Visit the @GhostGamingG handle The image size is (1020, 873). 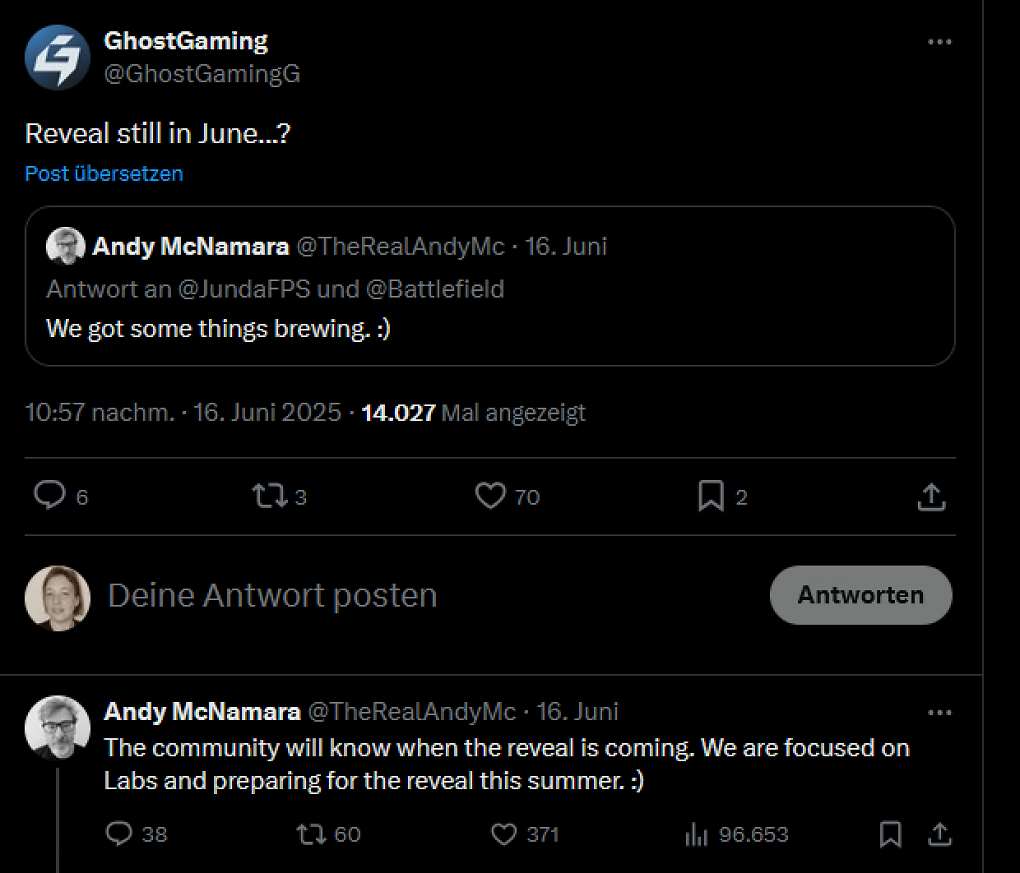(x=202, y=74)
